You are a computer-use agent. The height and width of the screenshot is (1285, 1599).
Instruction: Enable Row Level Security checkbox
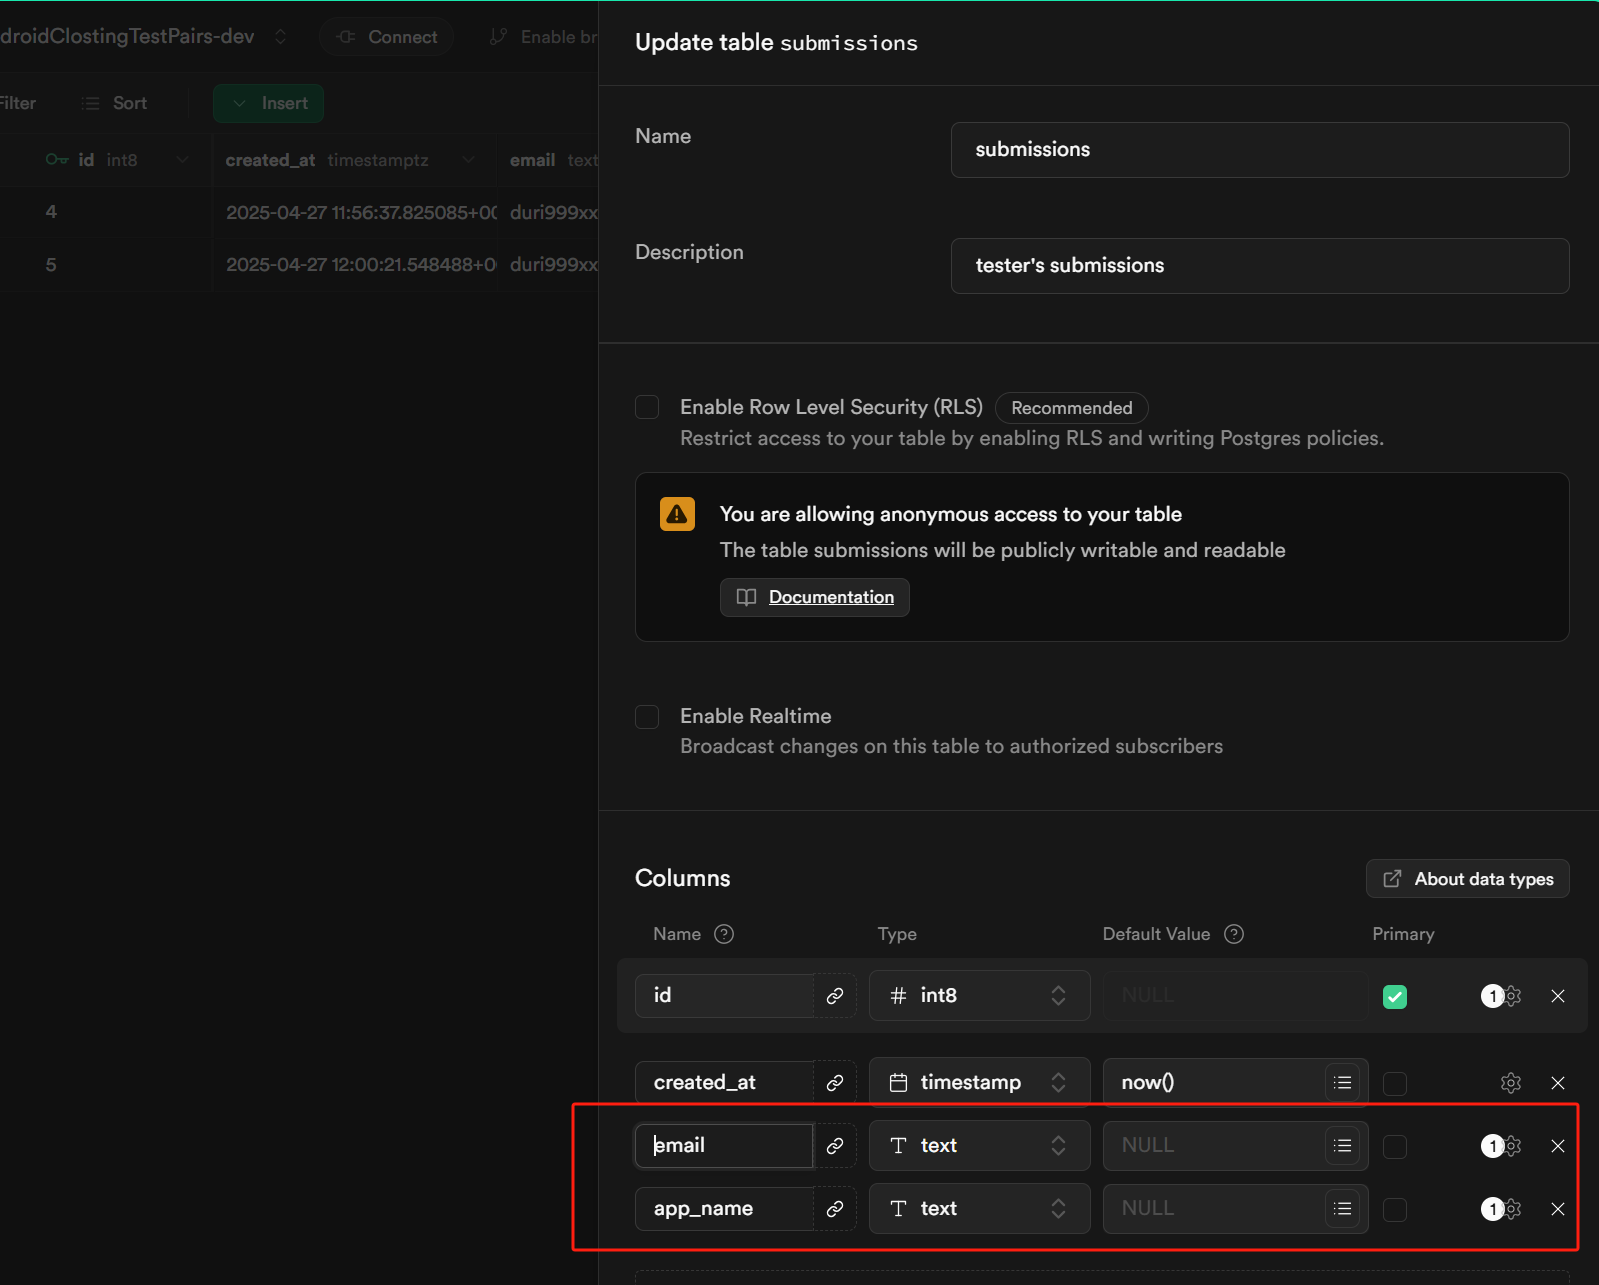647,407
